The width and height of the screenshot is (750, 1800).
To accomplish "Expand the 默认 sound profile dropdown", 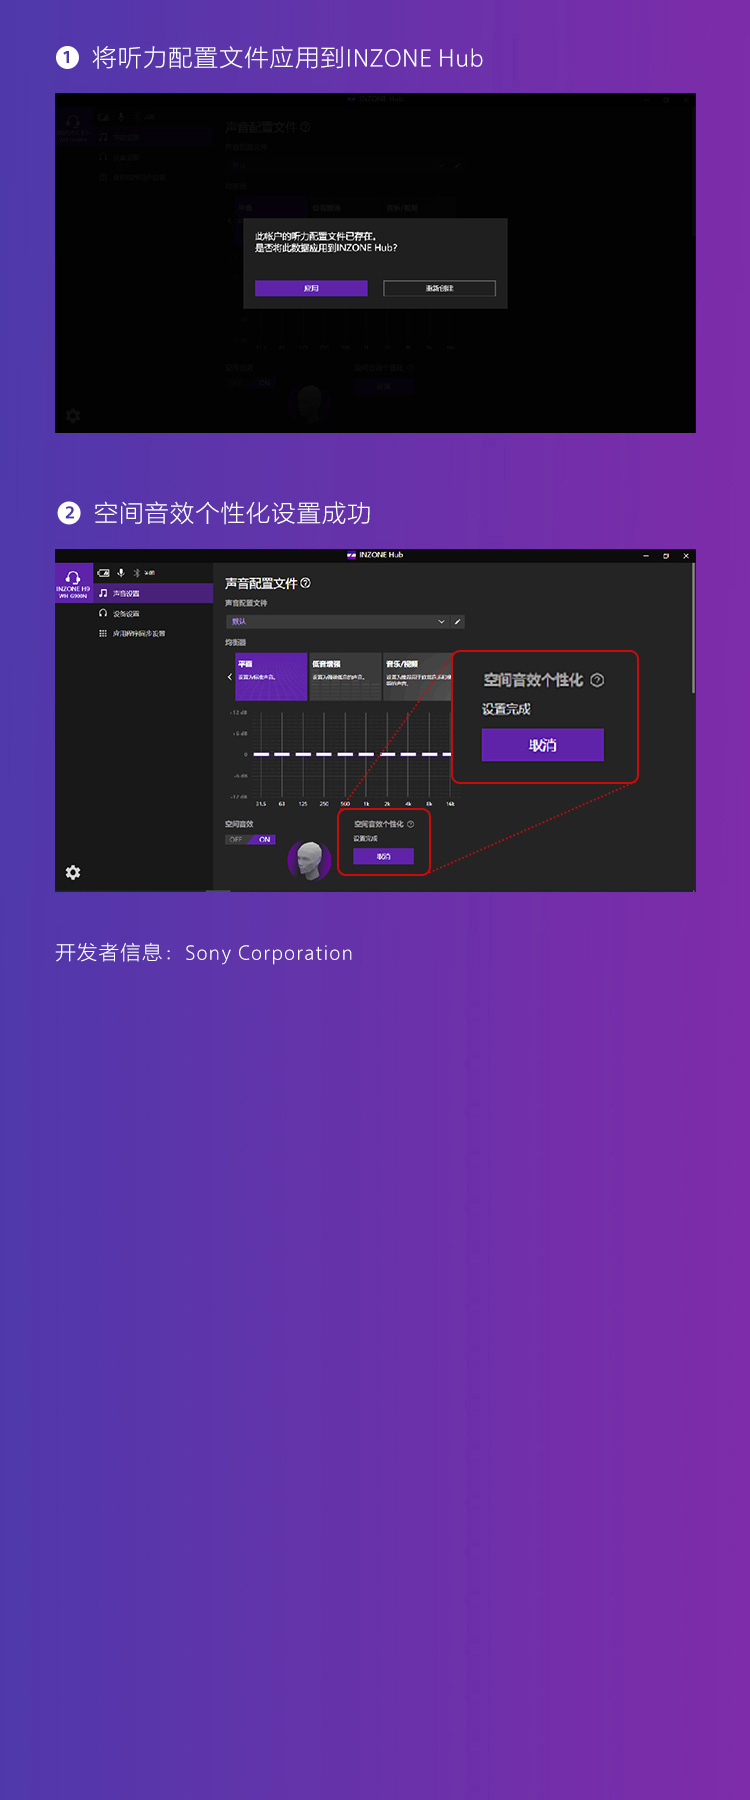I will 337,621.
